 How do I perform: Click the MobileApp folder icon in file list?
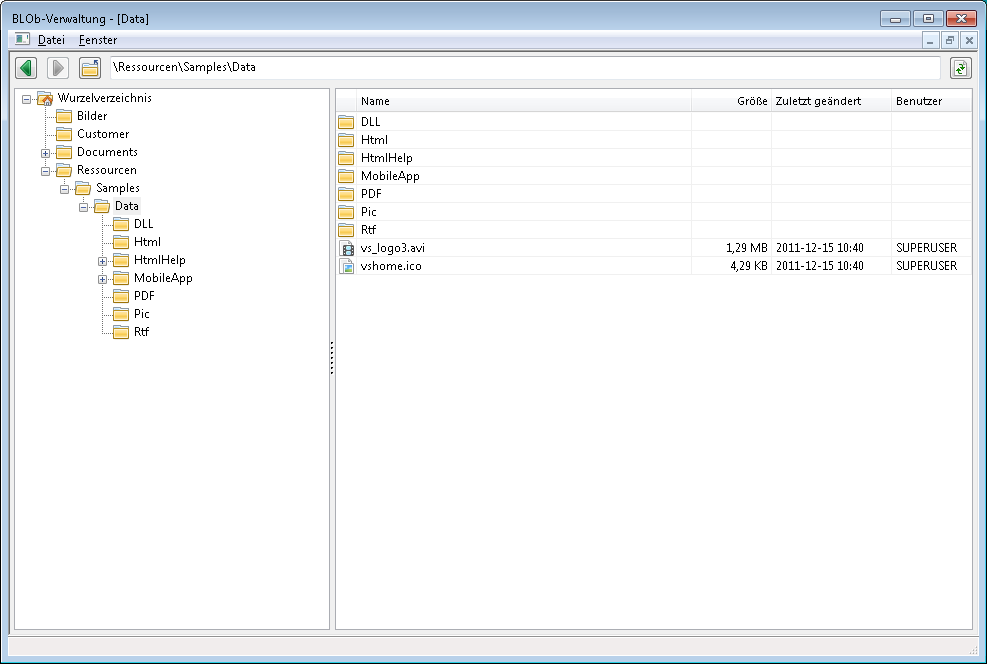pos(347,176)
